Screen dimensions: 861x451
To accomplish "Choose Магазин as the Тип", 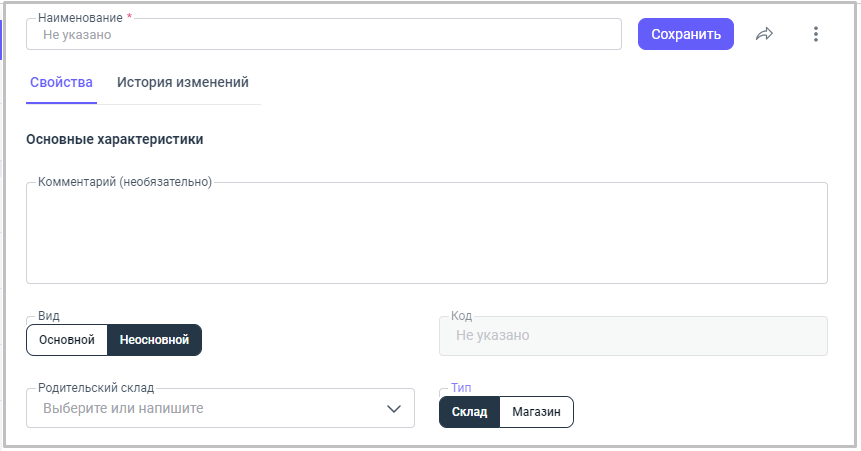I will (537, 412).
